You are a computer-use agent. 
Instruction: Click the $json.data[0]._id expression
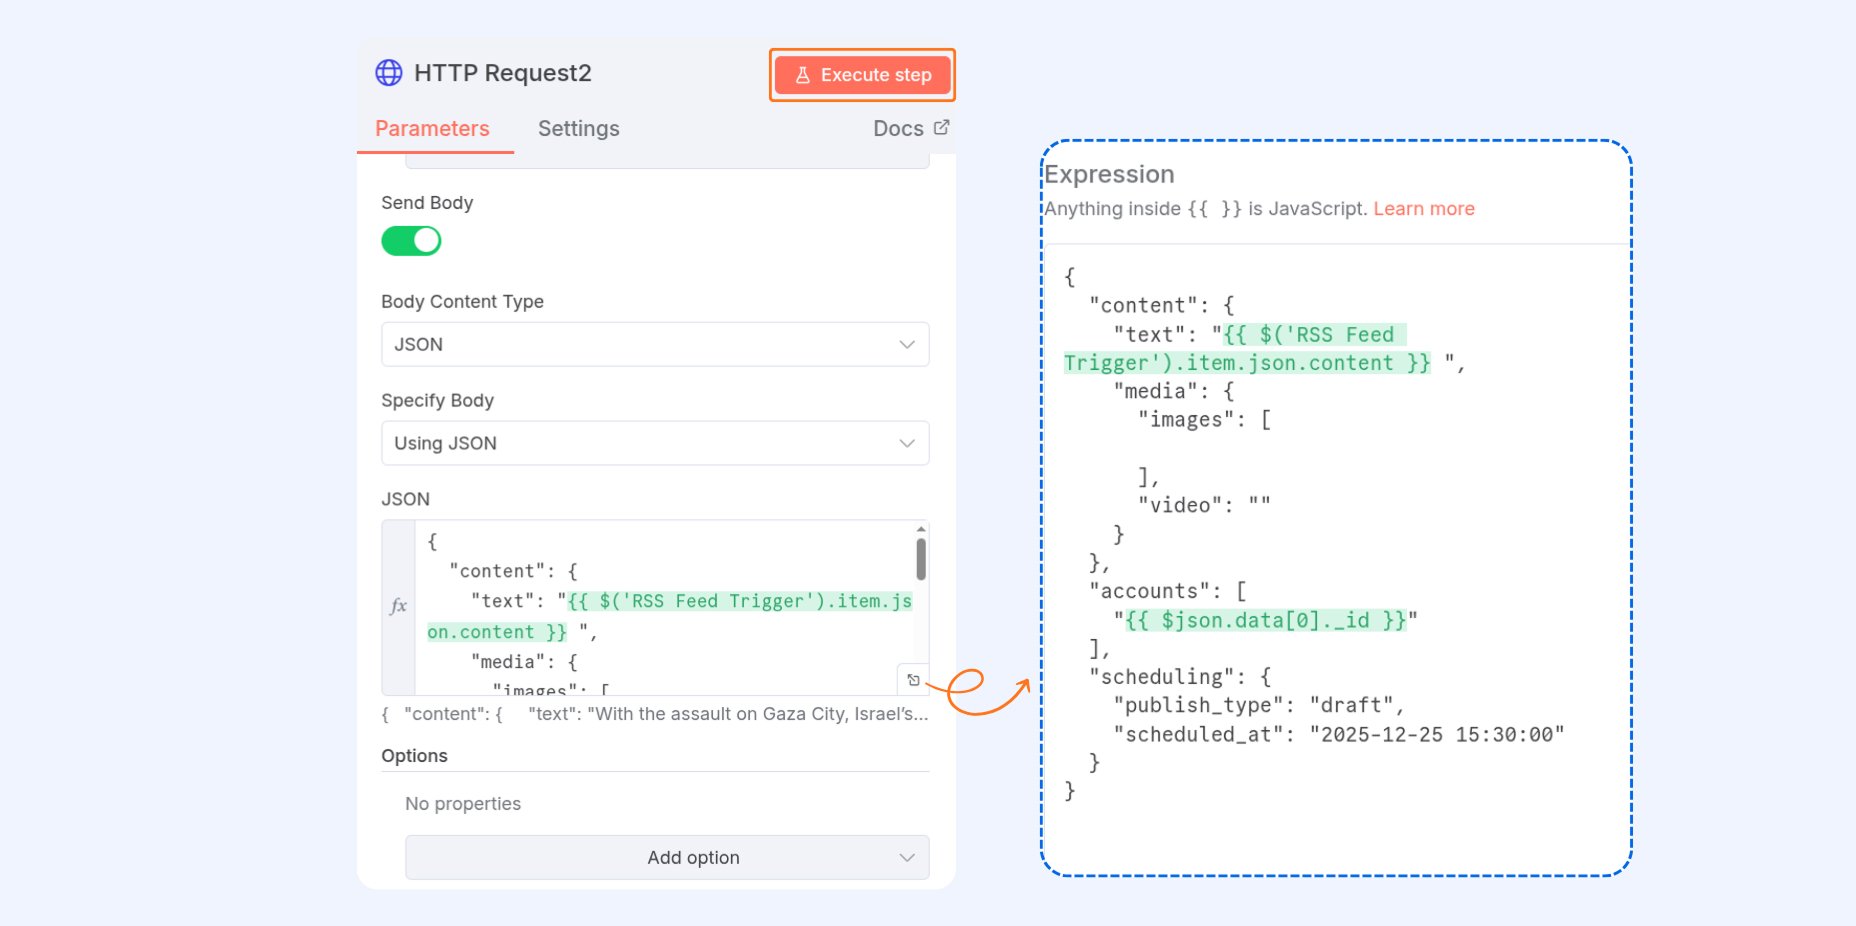tap(1265, 621)
